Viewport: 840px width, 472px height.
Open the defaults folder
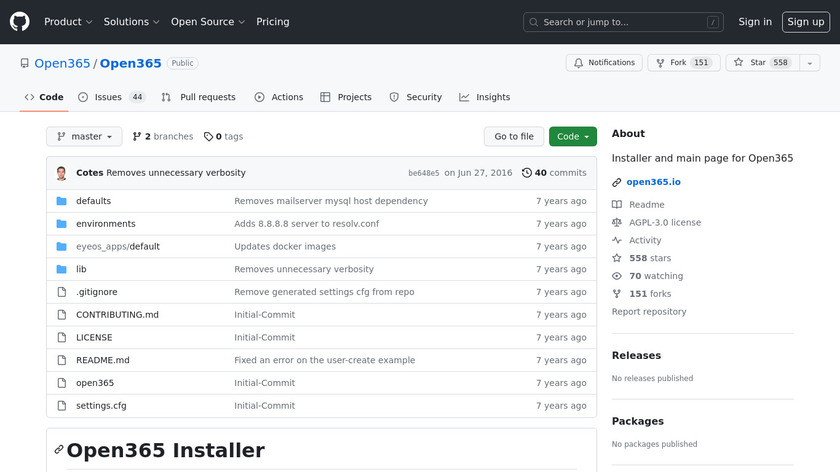(x=93, y=201)
